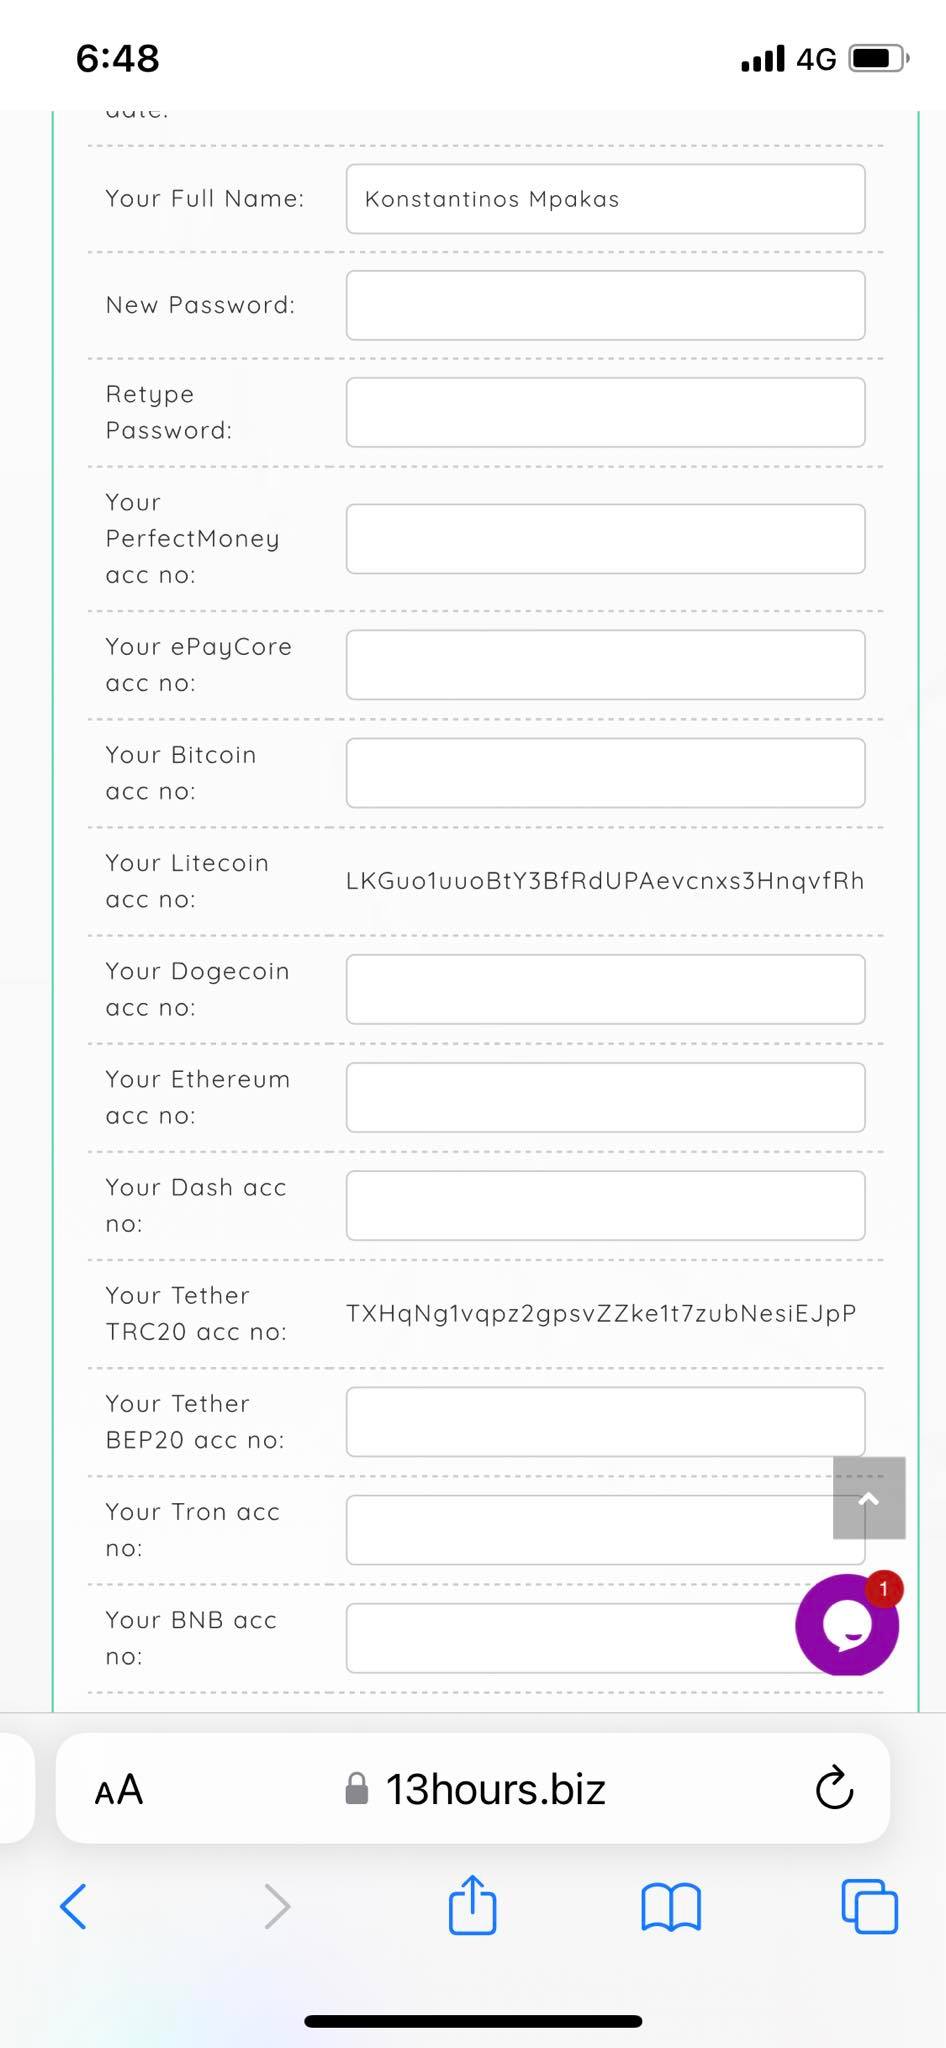The image size is (946, 2048).
Task: Tap the forward arrow in Safari toolbar
Action: (x=277, y=1906)
